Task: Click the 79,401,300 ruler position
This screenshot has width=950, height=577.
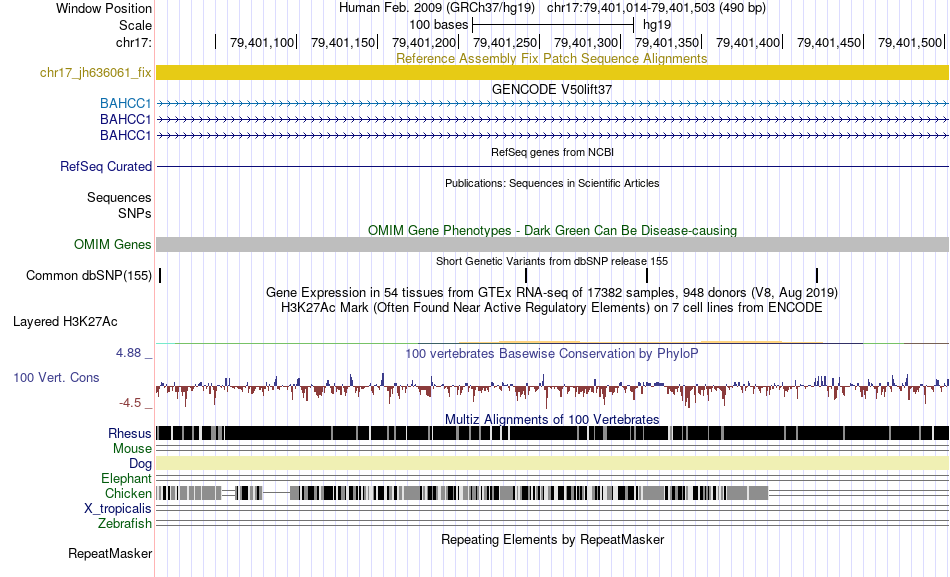Action: point(586,42)
